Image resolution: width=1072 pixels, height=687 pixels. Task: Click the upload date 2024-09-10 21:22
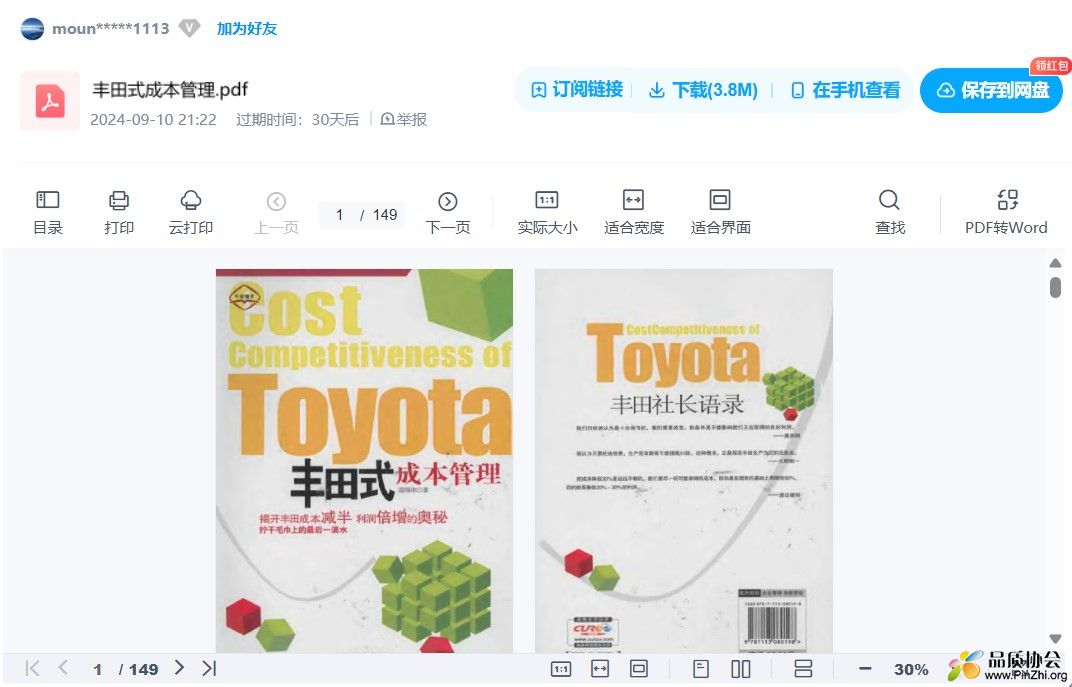pos(153,120)
